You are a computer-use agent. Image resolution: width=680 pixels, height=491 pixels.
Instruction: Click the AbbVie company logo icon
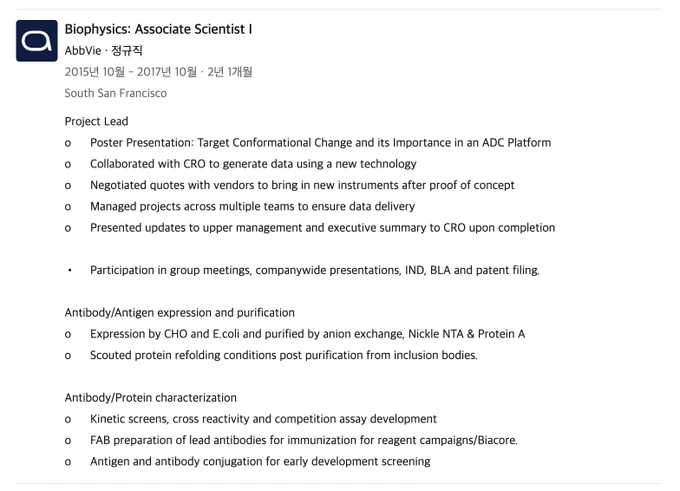click(x=37, y=41)
